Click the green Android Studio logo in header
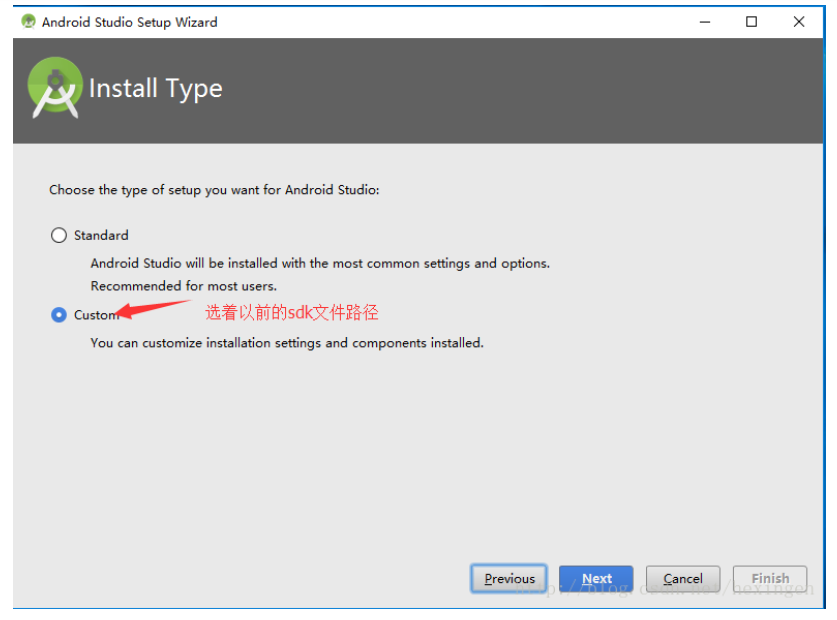 (54, 88)
